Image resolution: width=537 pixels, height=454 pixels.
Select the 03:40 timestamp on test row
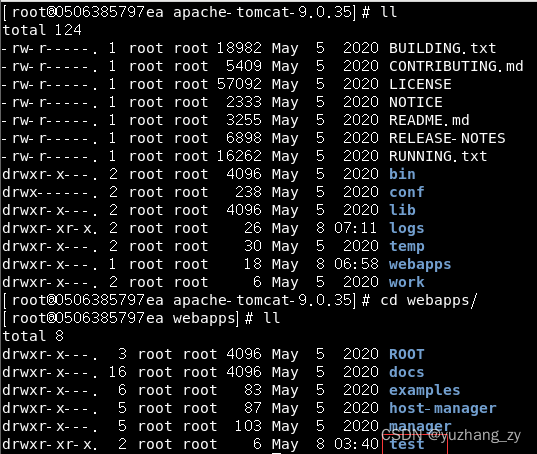pos(356,444)
